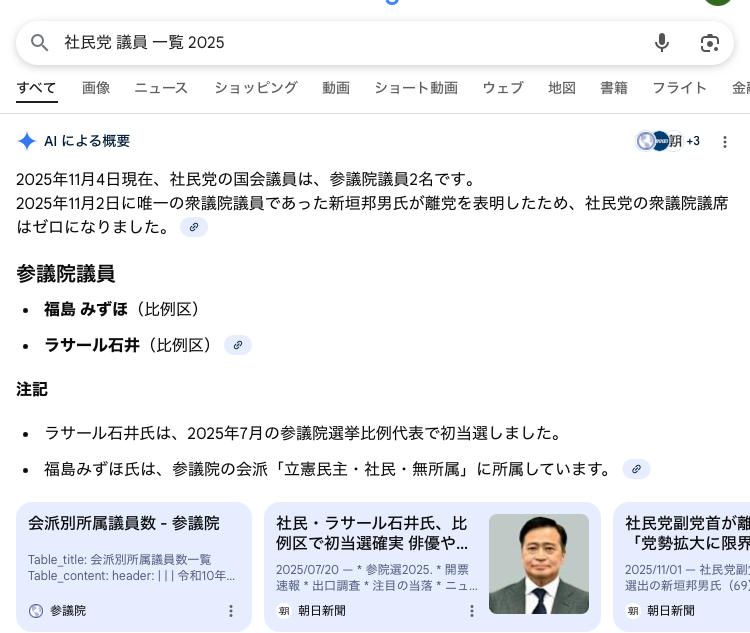Click the search query input field
Image resolution: width=750 pixels, height=633 pixels.
[340, 42]
